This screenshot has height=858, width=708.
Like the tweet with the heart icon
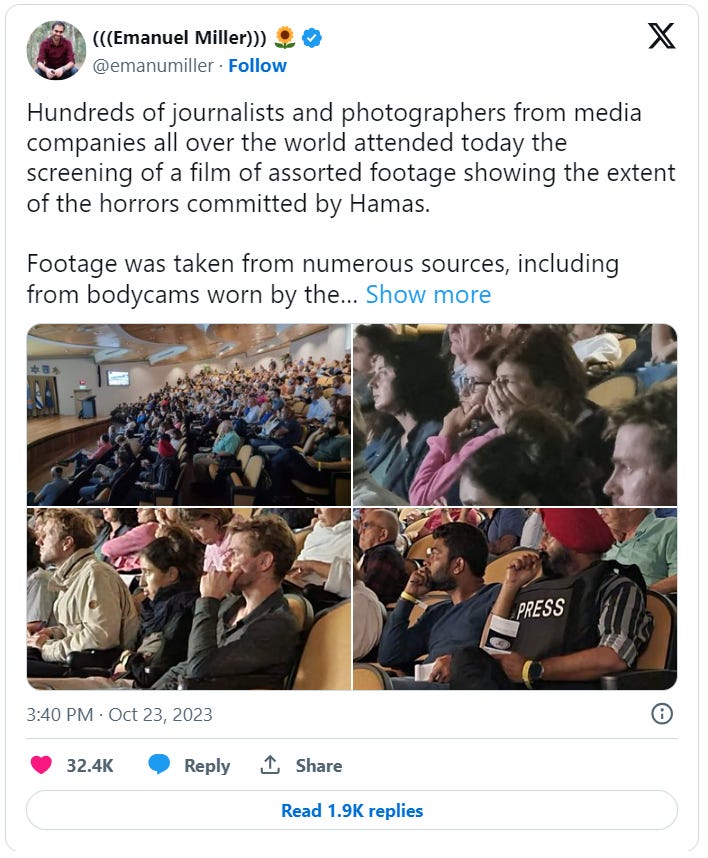pyautogui.click(x=41, y=764)
